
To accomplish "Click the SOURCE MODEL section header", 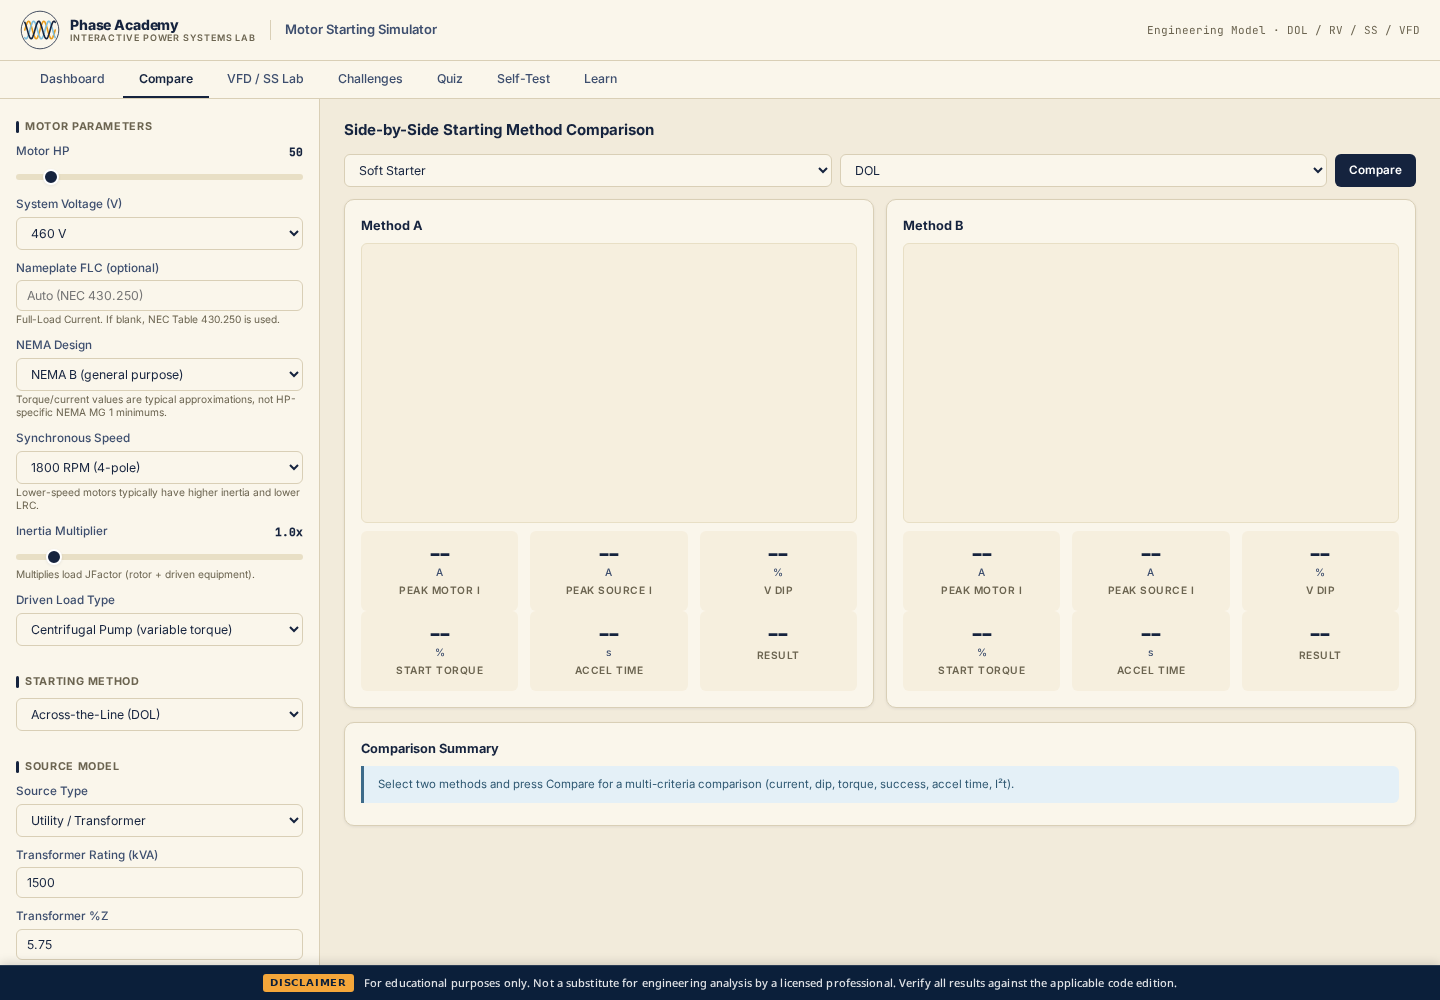I will 72,767.
